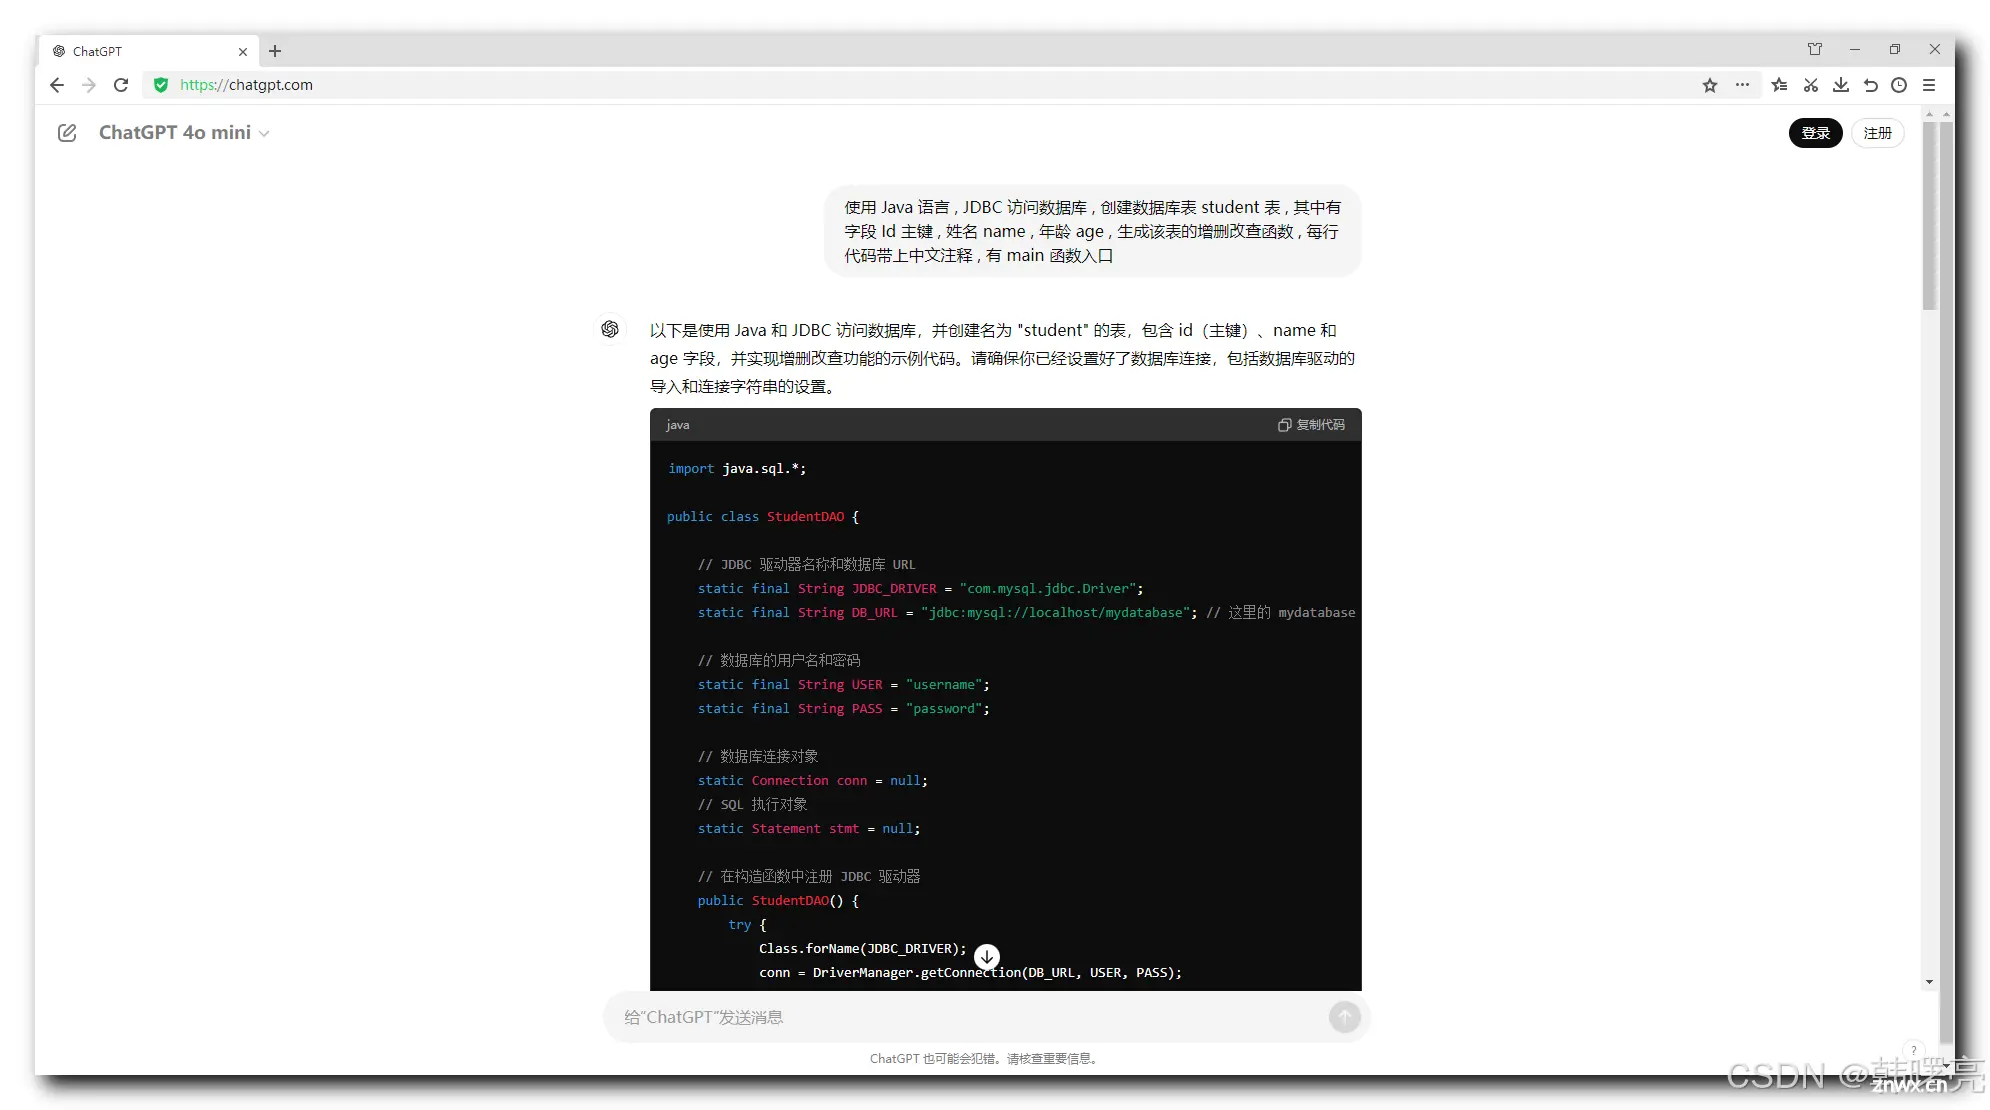Open the ChatGPT 4o mini model dropdown

pyautogui.click(x=184, y=133)
